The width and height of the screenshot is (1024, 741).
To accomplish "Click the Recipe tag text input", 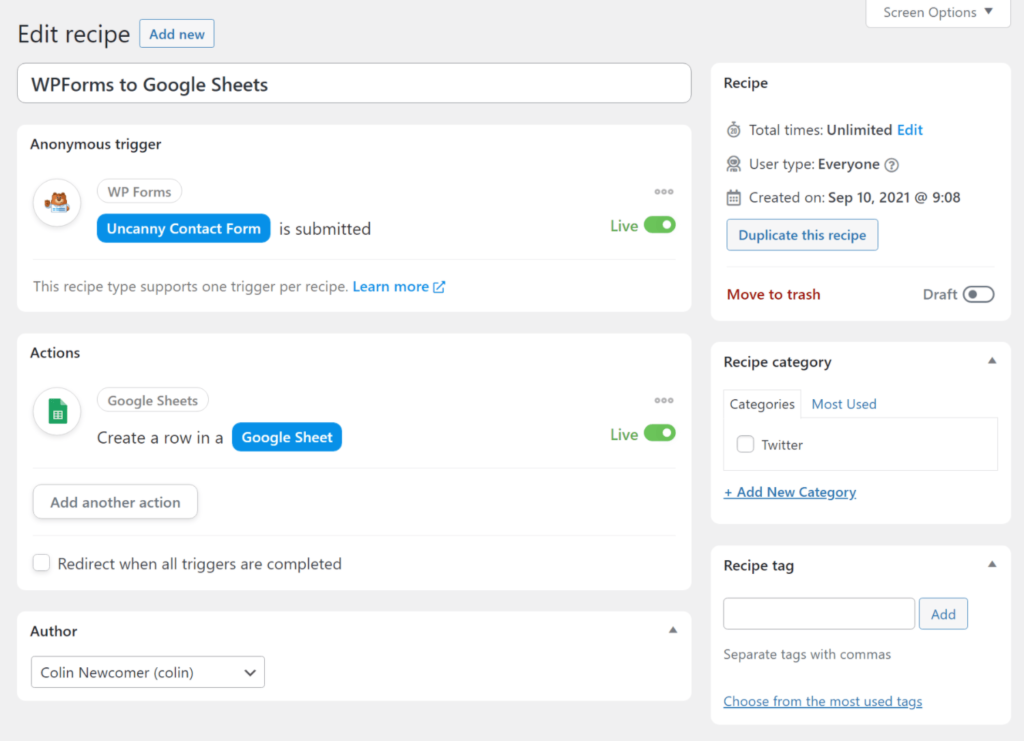I will 819,614.
